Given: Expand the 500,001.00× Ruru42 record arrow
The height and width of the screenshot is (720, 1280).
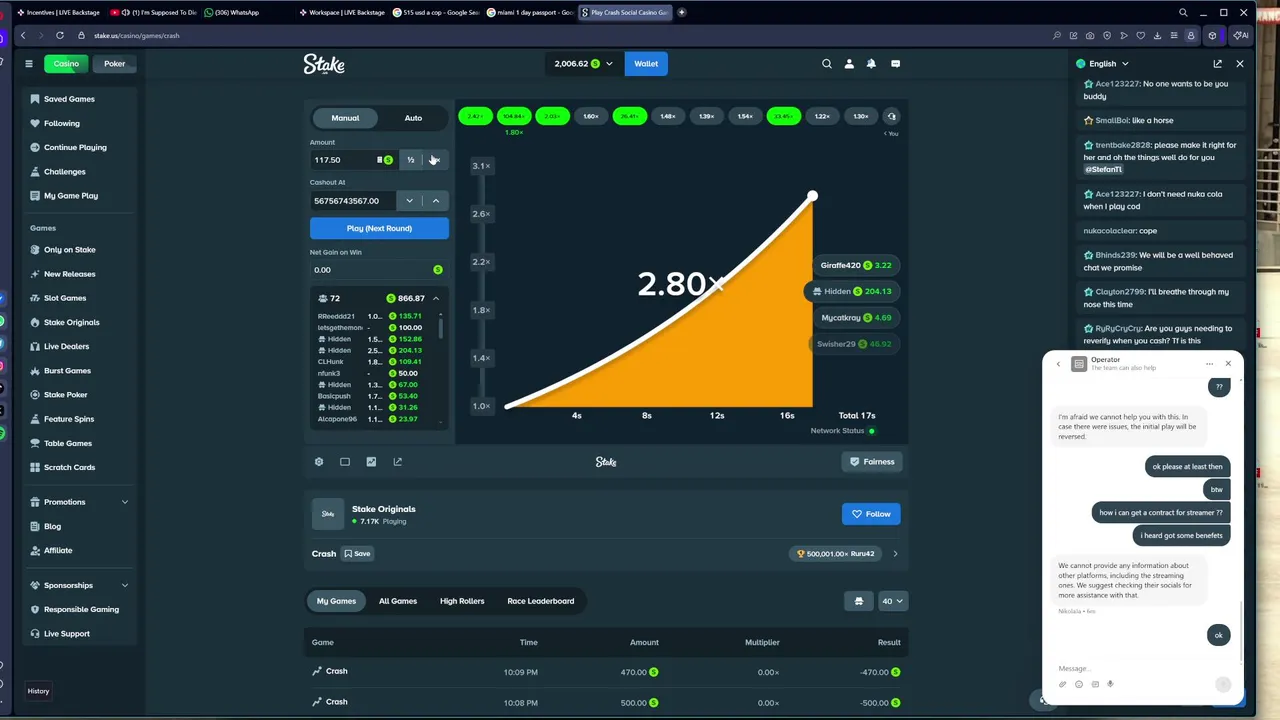Looking at the screenshot, I should (x=895, y=554).
